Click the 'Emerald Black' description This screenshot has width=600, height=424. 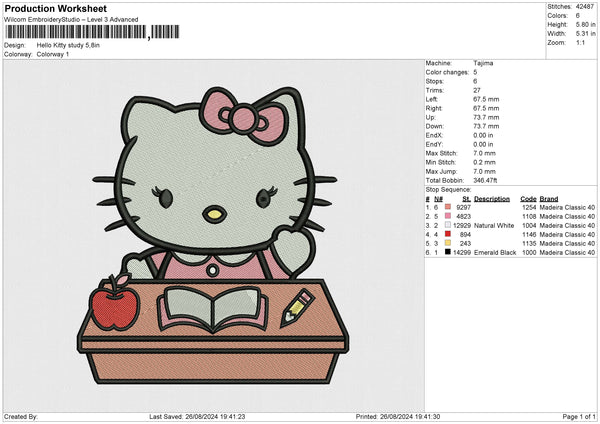[x=495, y=253]
